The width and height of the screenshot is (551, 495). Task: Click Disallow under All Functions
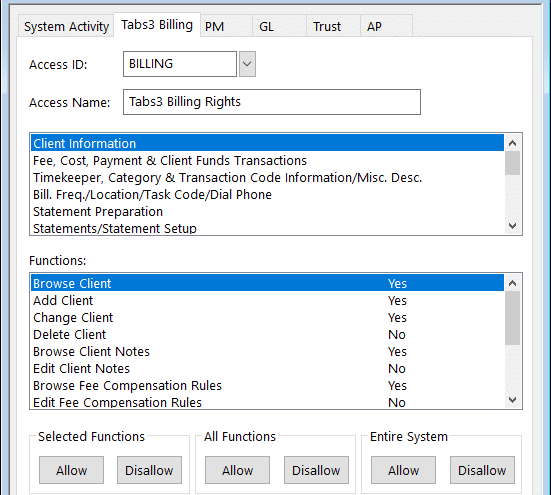(x=316, y=470)
